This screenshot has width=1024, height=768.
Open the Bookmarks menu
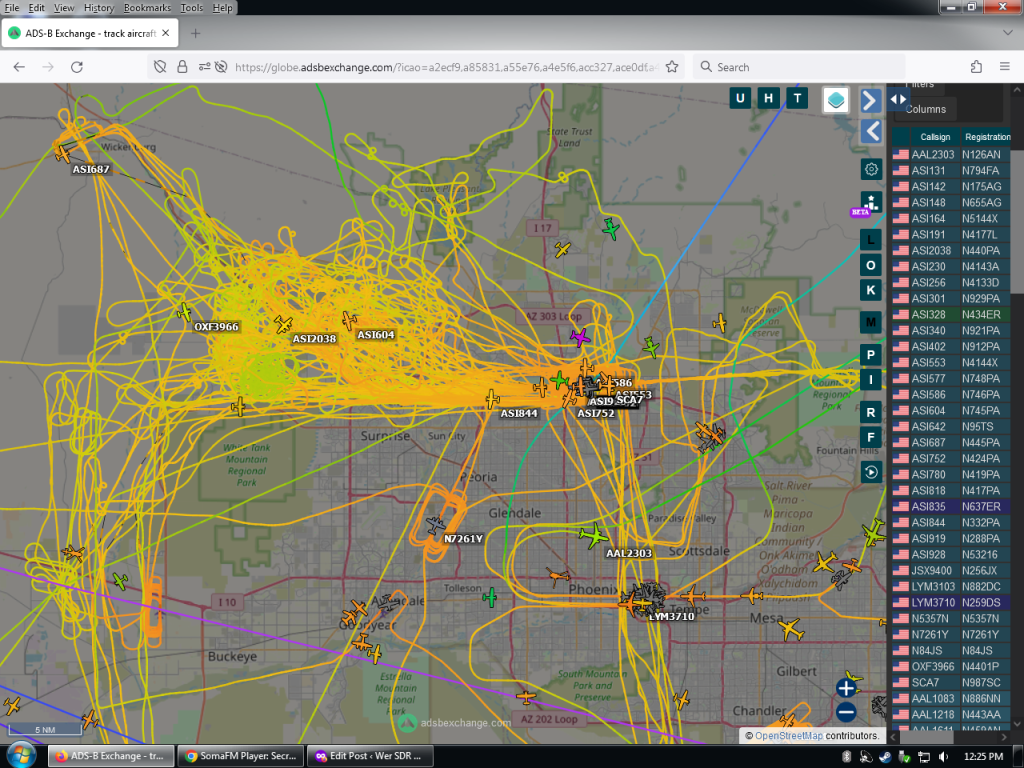[x=147, y=8]
